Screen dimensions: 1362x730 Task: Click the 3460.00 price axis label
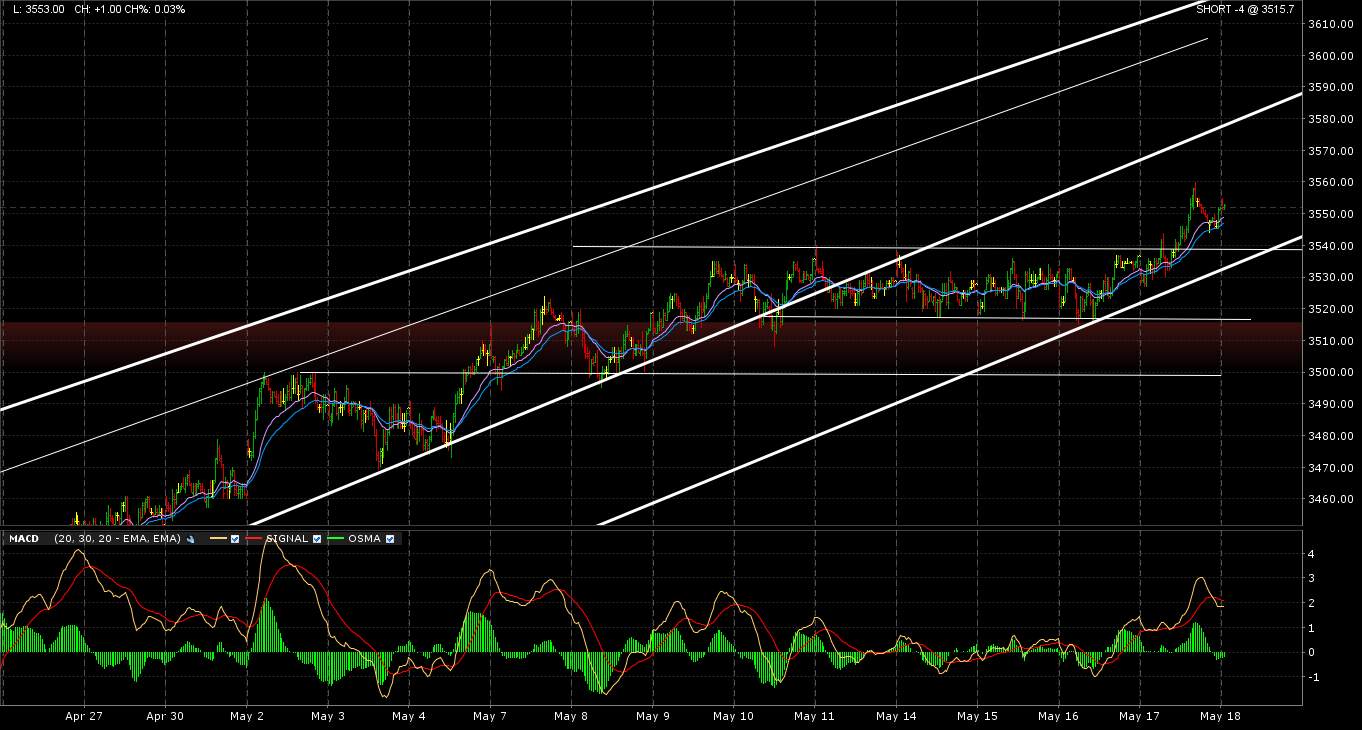tap(1331, 499)
